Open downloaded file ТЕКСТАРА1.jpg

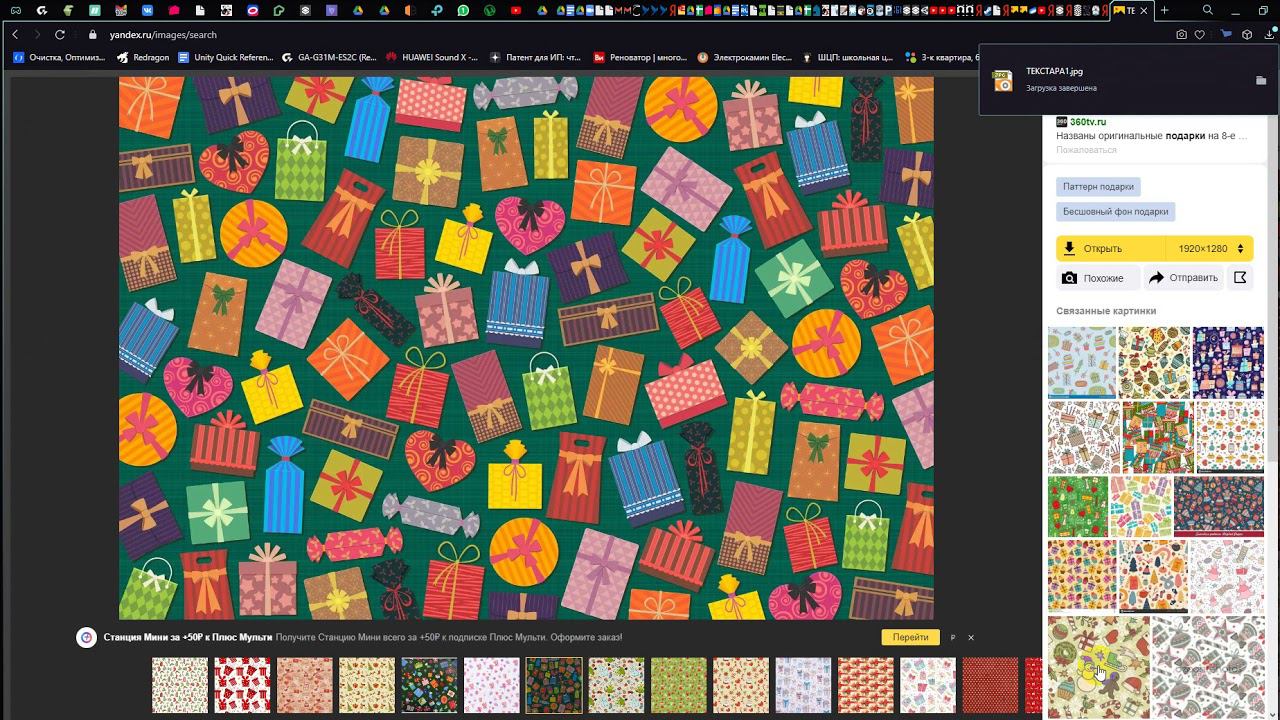click(x=1054, y=72)
